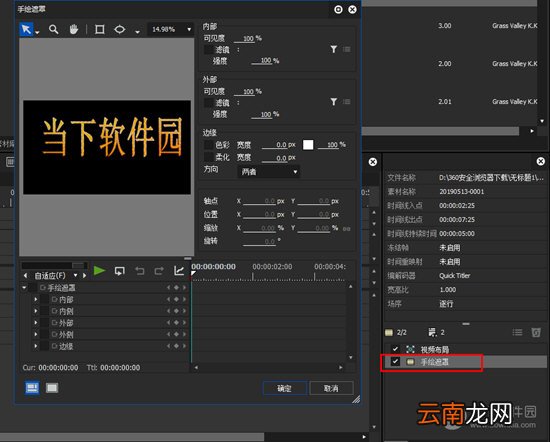Screen dimensions: 550x442
Task: Open the keyframe graph curve icon
Action: 179,271
